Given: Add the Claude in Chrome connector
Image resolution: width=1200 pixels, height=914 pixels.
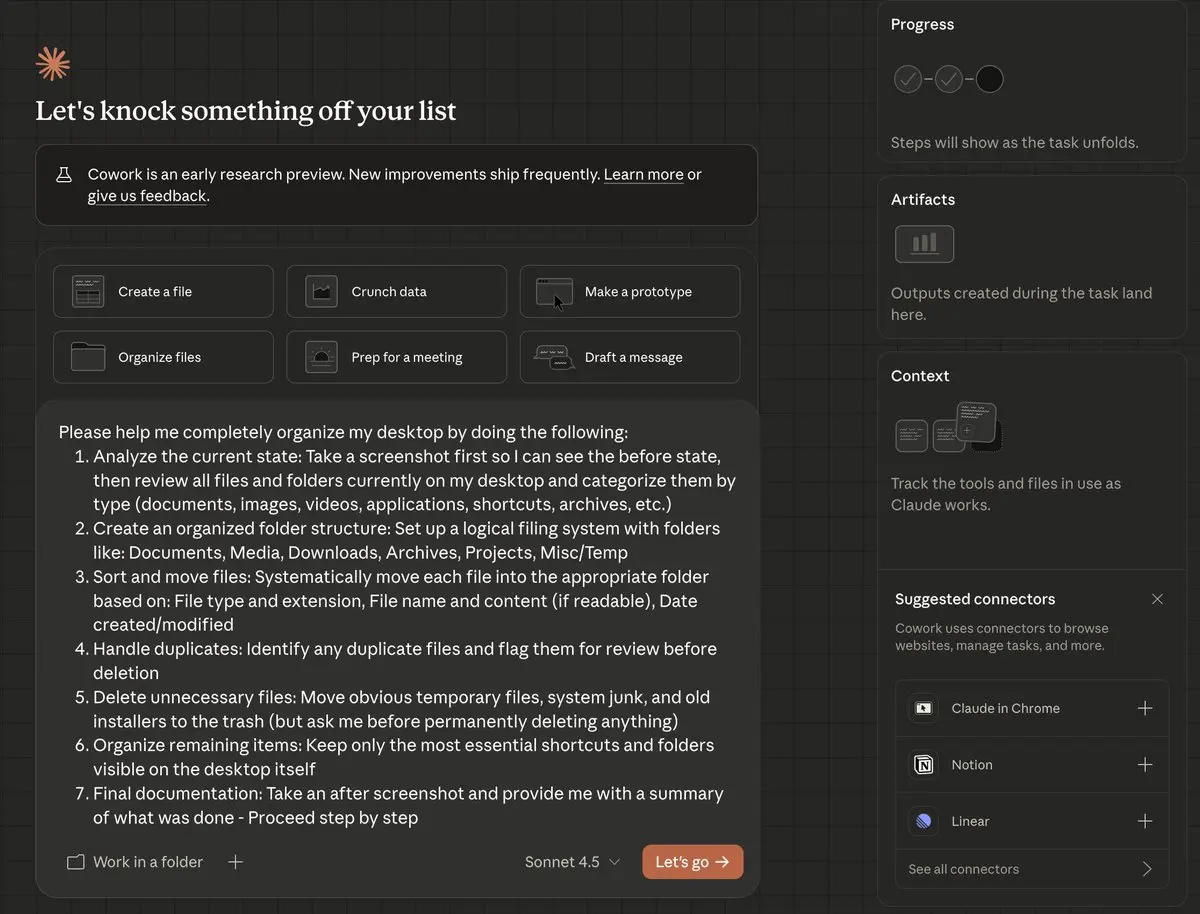Looking at the screenshot, I should (1145, 708).
